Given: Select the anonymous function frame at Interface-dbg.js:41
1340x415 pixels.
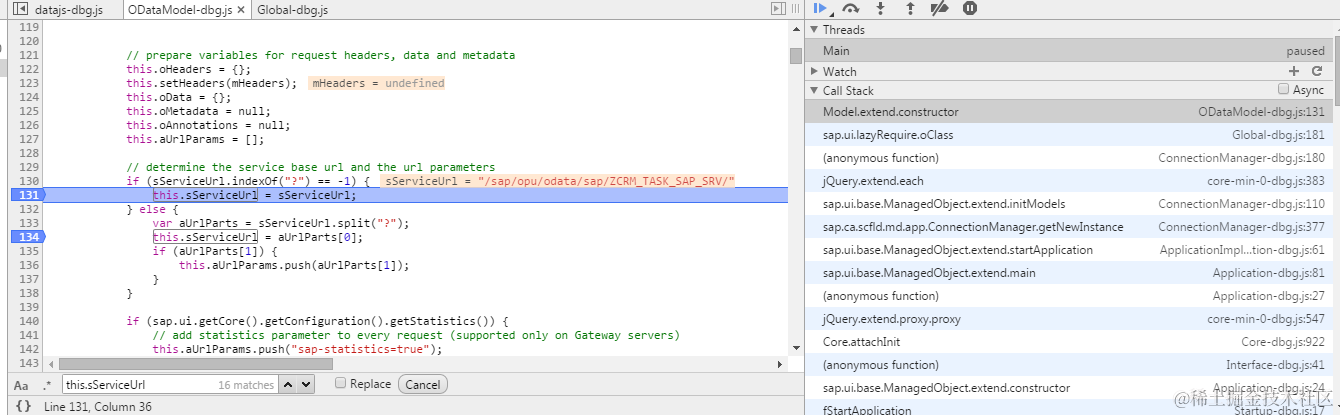Looking at the screenshot, I should tap(1070, 365).
